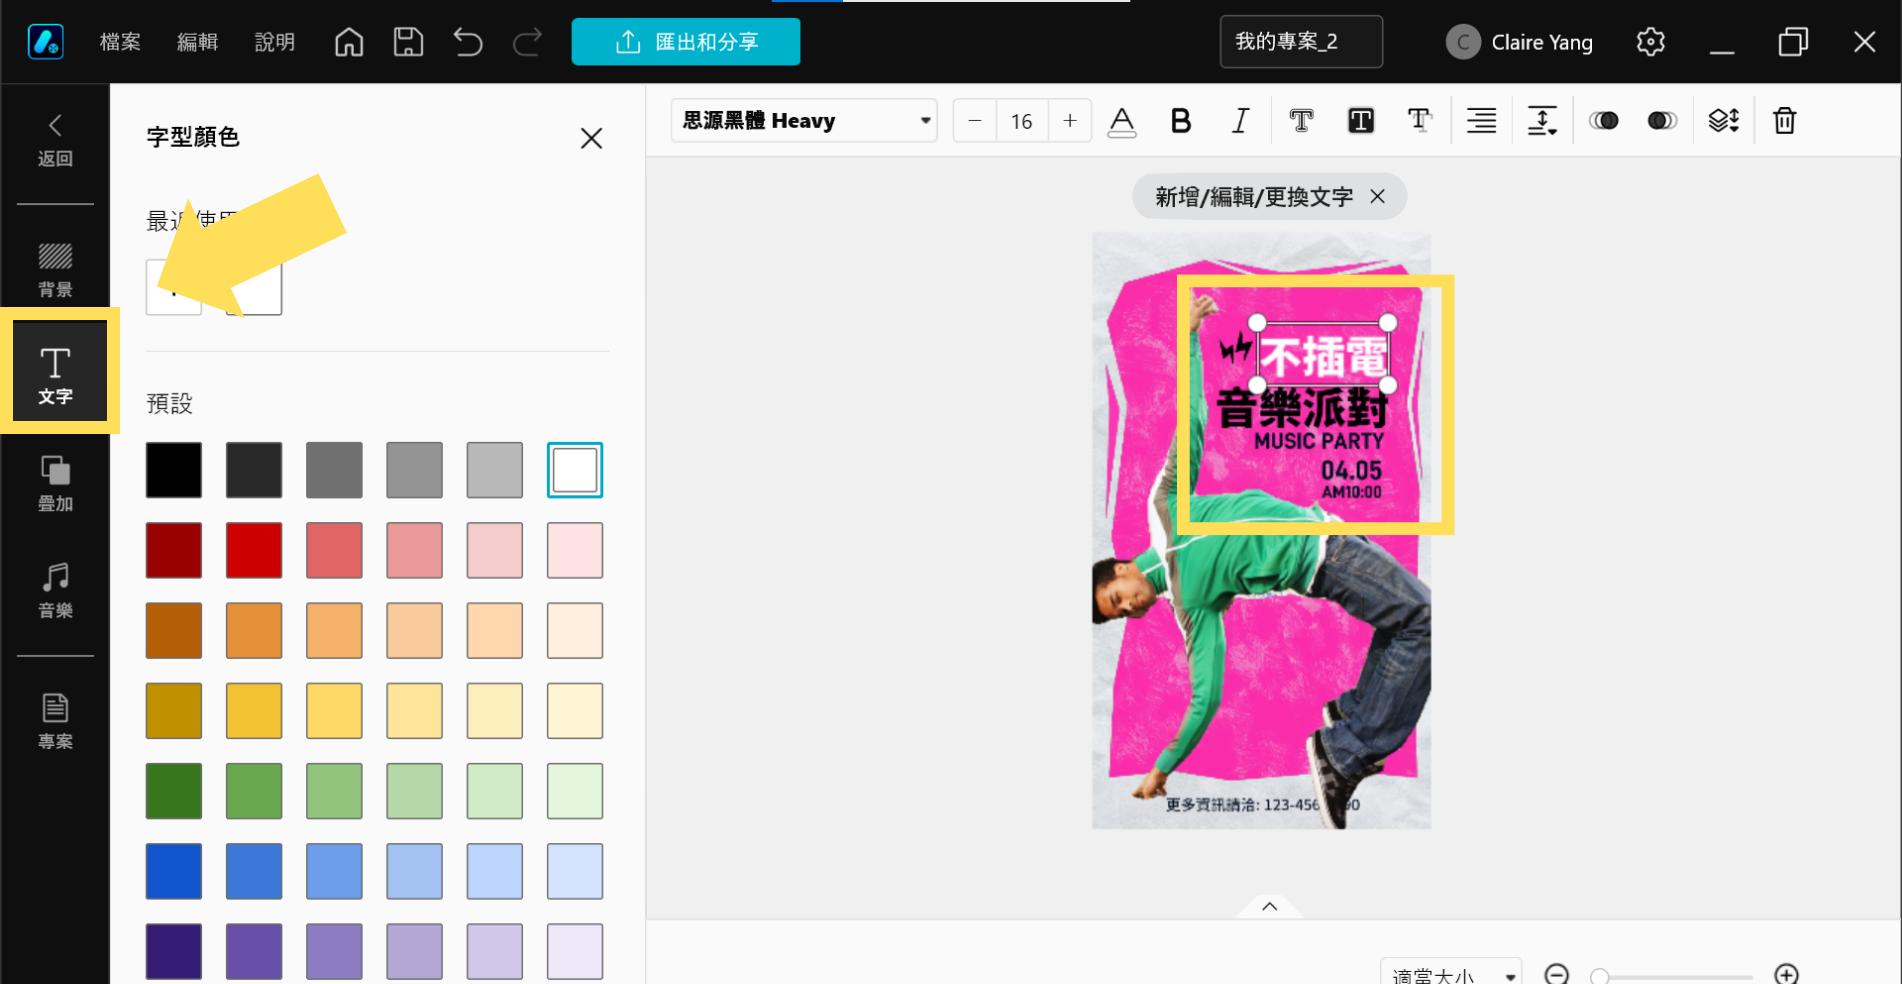Open the 思源黑體 Heavy font dropdown
The height and width of the screenshot is (984, 1902).
click(x=804, y=121)
